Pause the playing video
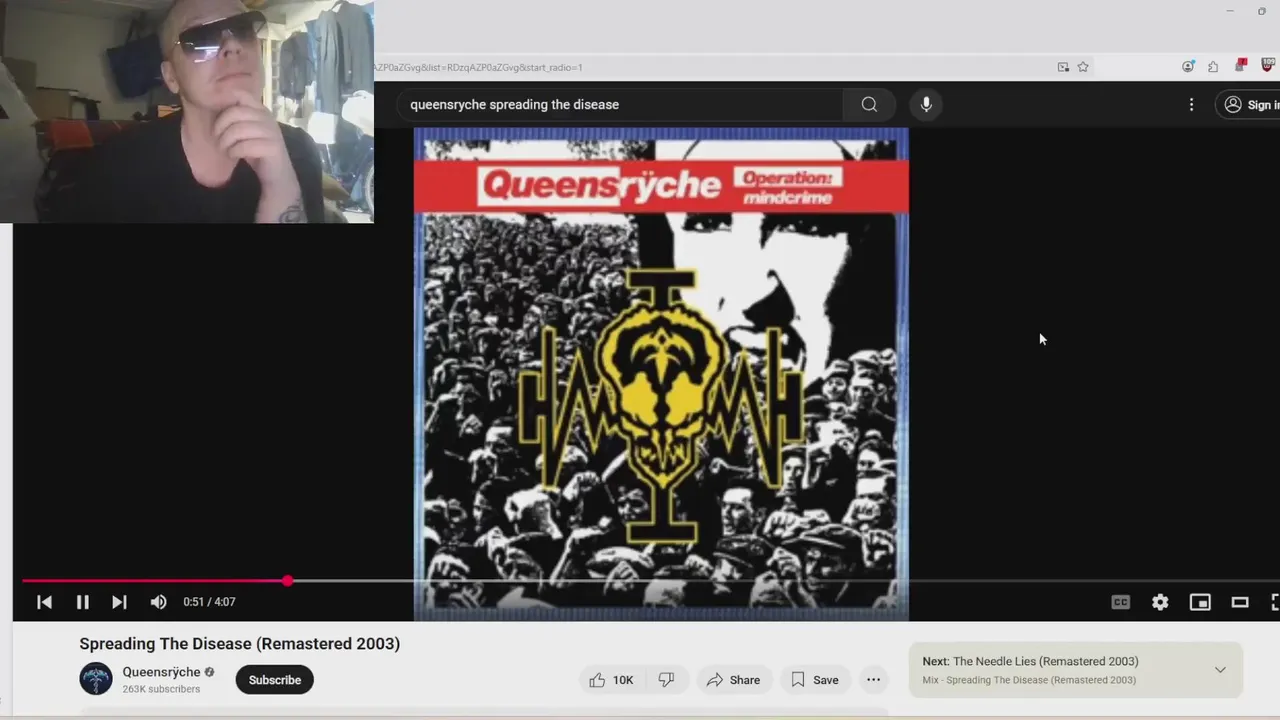This screenshot has width=1280, height=720. click(83, 602)
